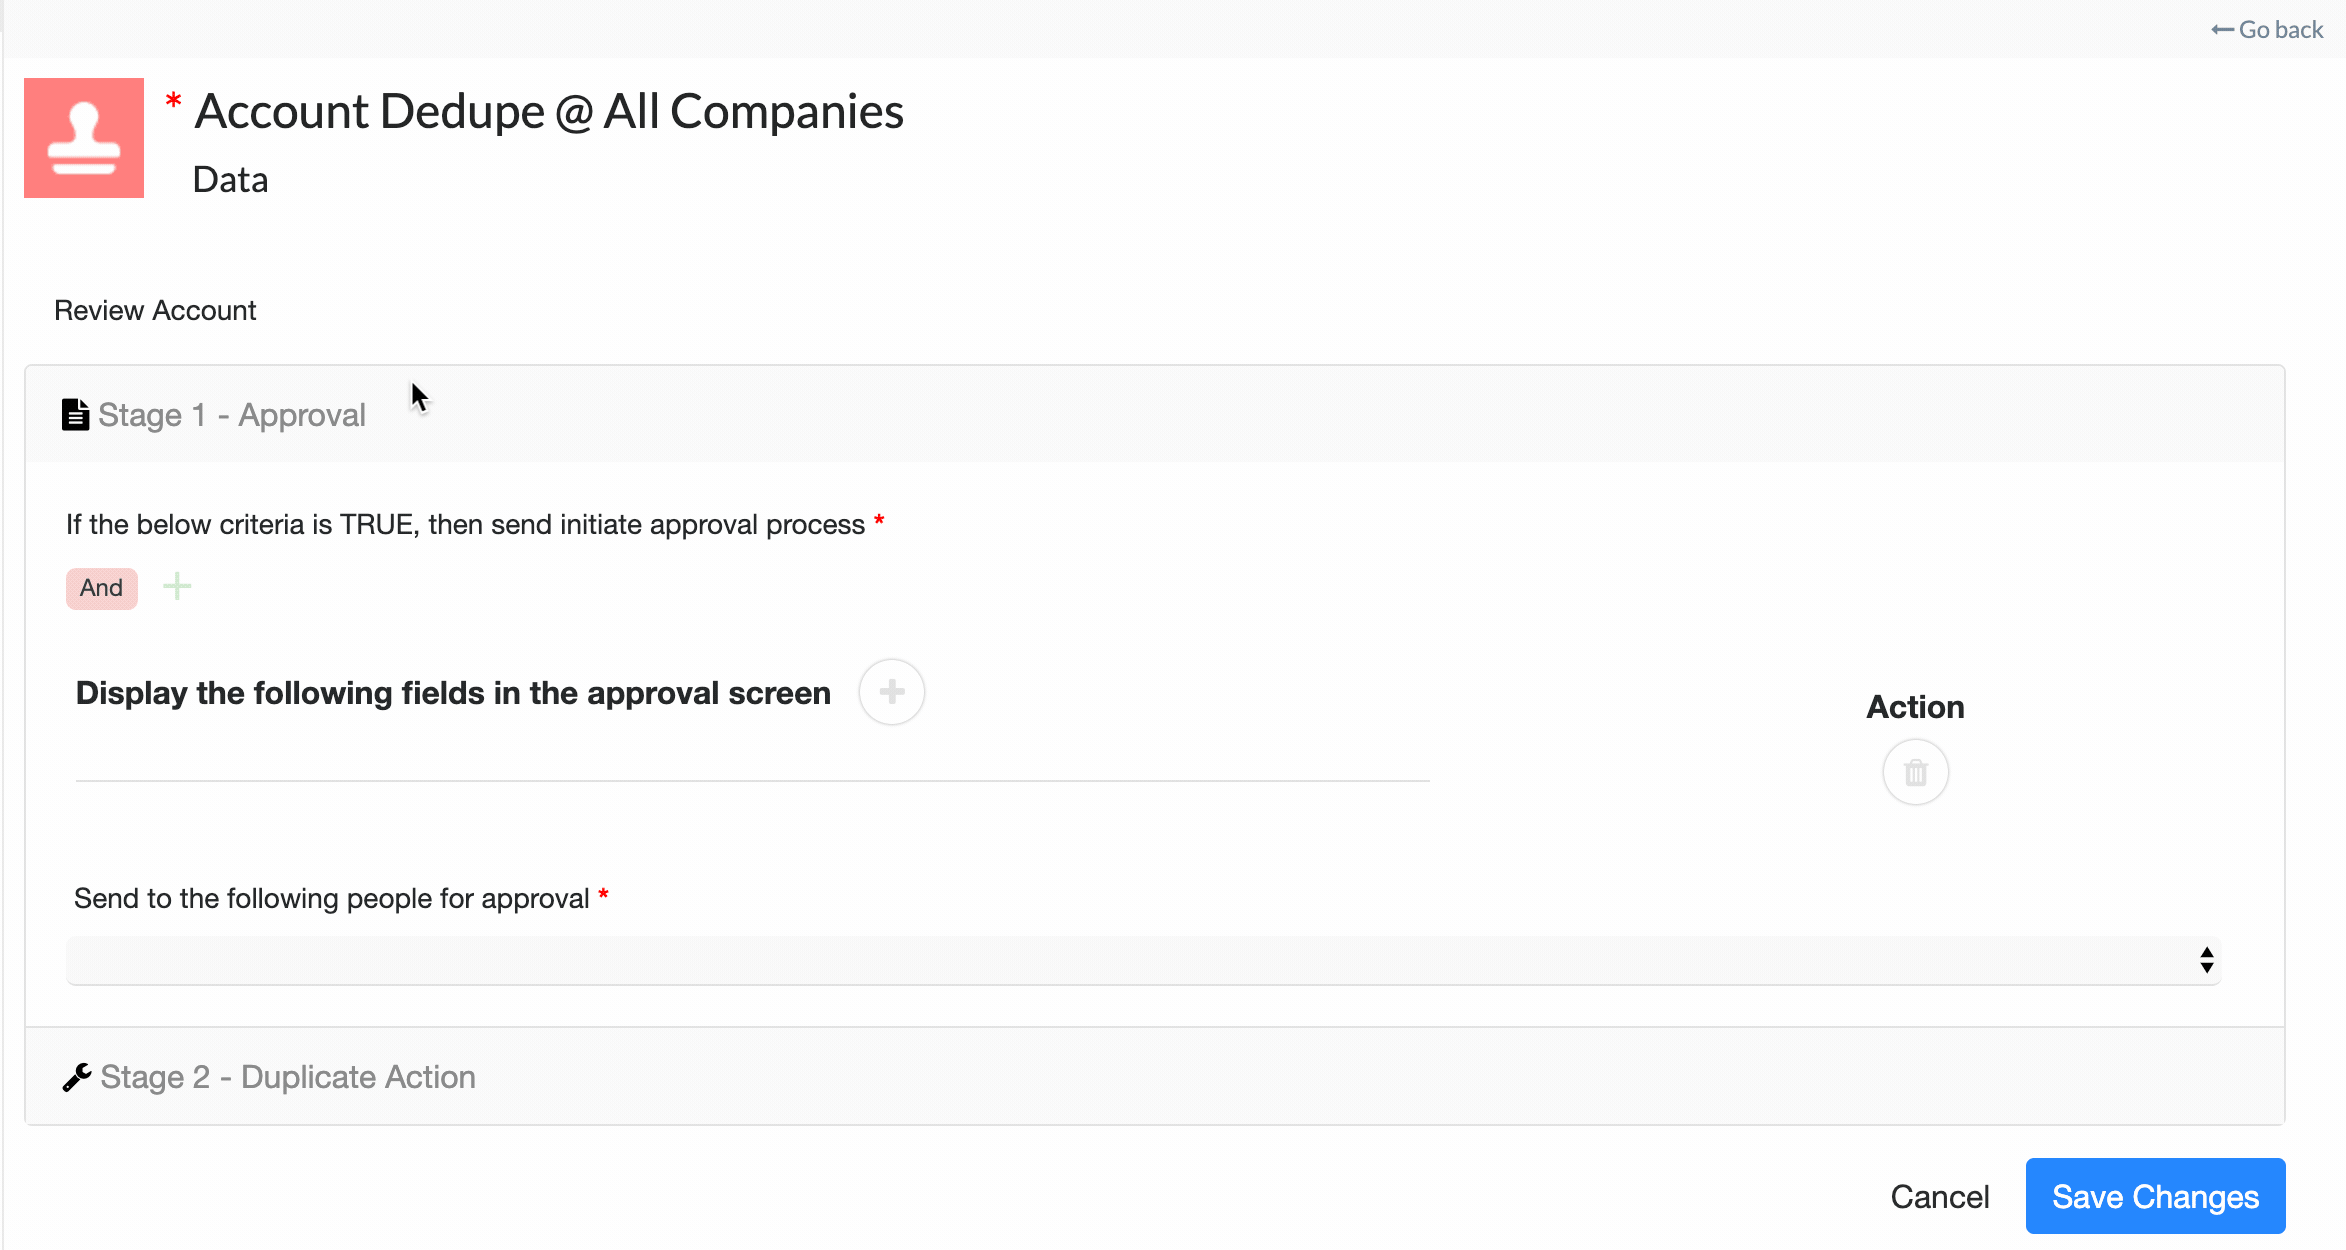Click the Go back link
Viewport: 2346px width, 1250px height.
[2280, 30]
